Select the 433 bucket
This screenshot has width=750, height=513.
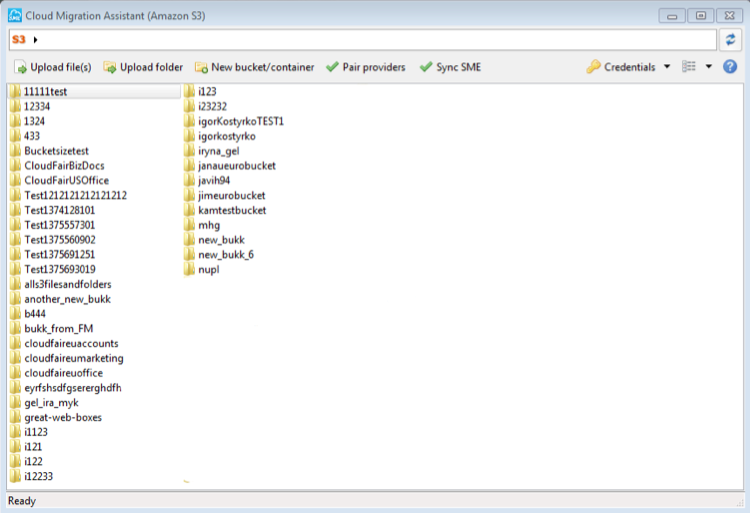tap(32, 136)
